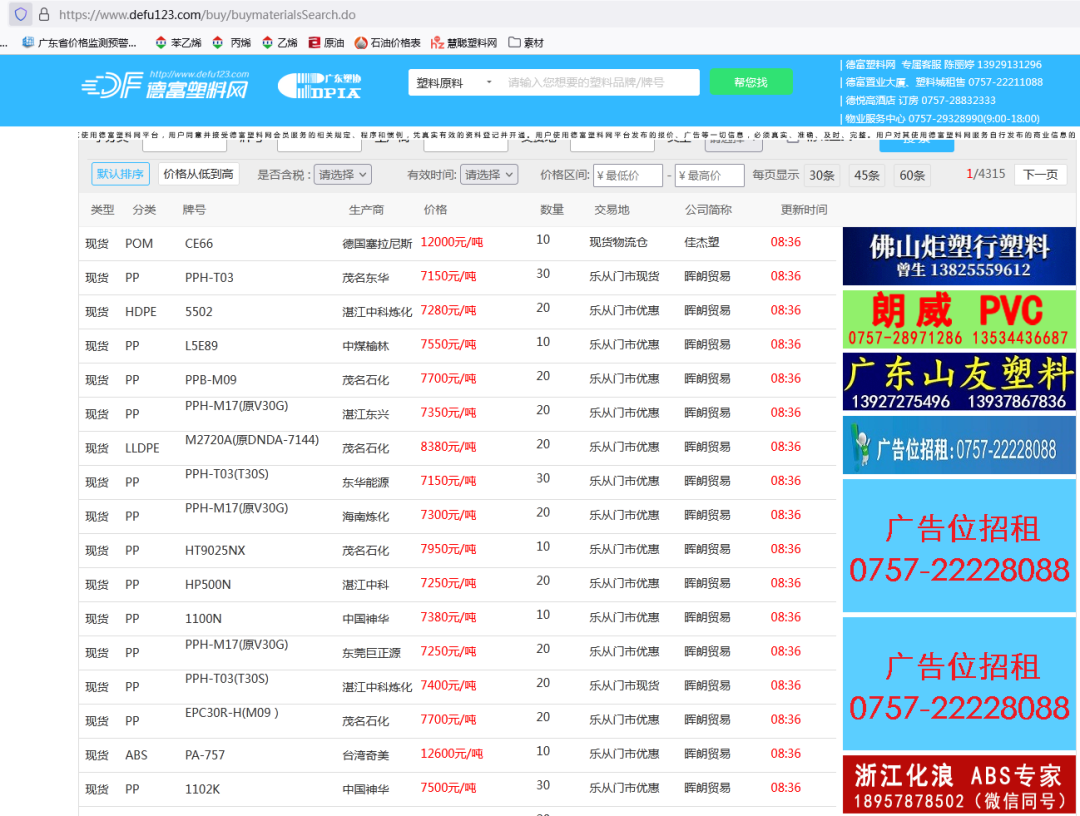Click the 更新时间 column header
Viewport: 1080px width, 816px height.
(804, 210)
